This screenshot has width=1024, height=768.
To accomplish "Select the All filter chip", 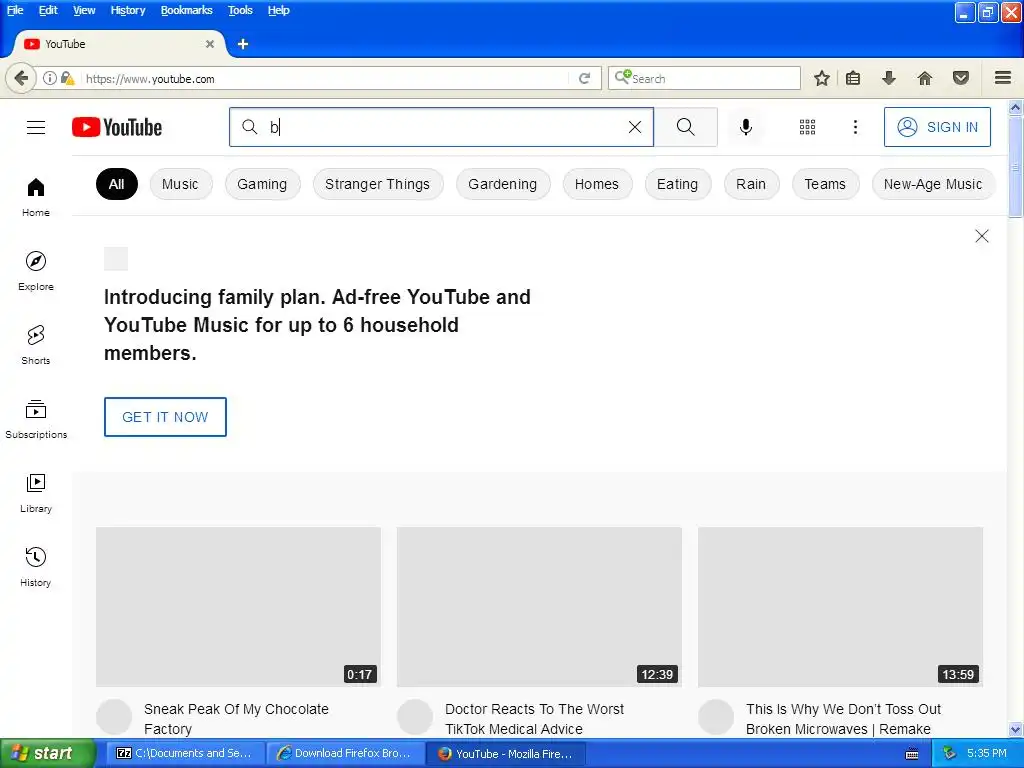I will pos(117,184).
